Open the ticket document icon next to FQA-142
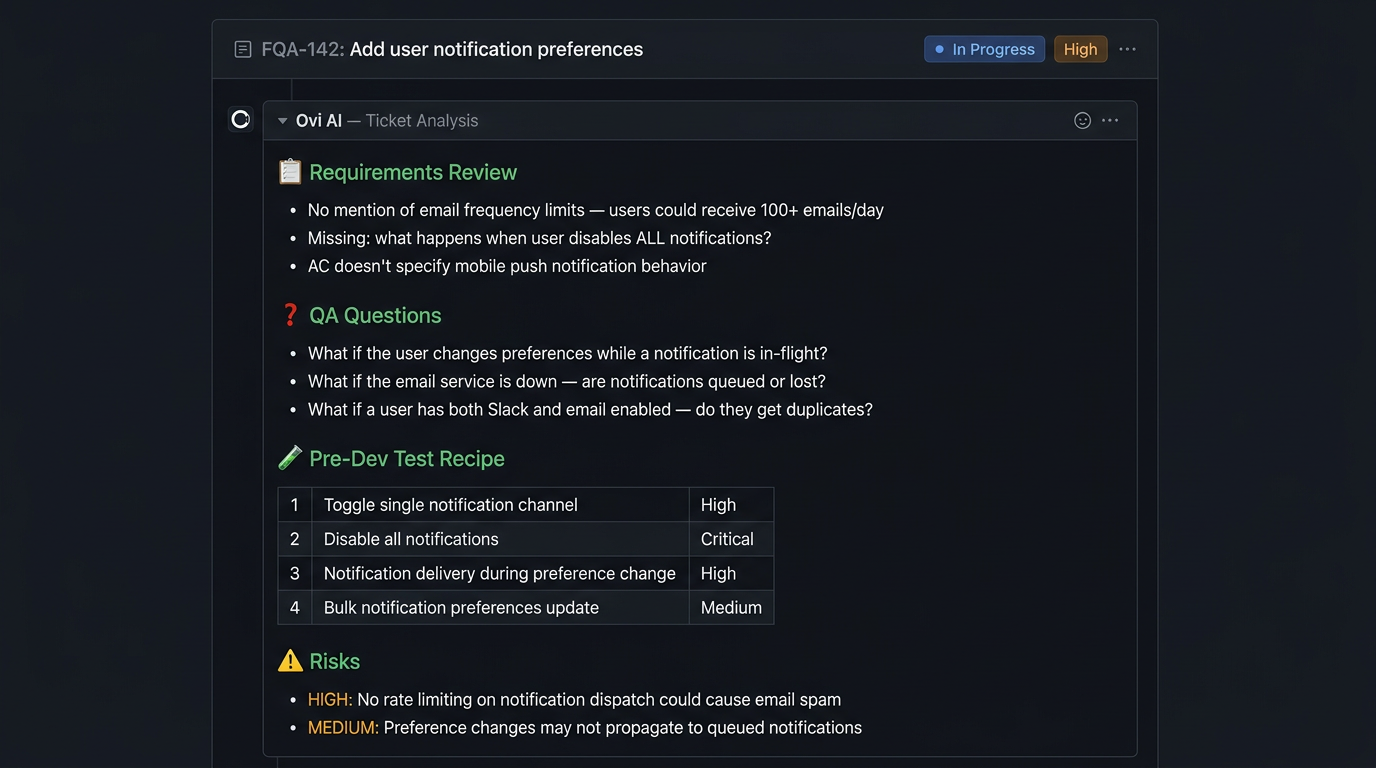1376x768 pixels. click(241, 48)
